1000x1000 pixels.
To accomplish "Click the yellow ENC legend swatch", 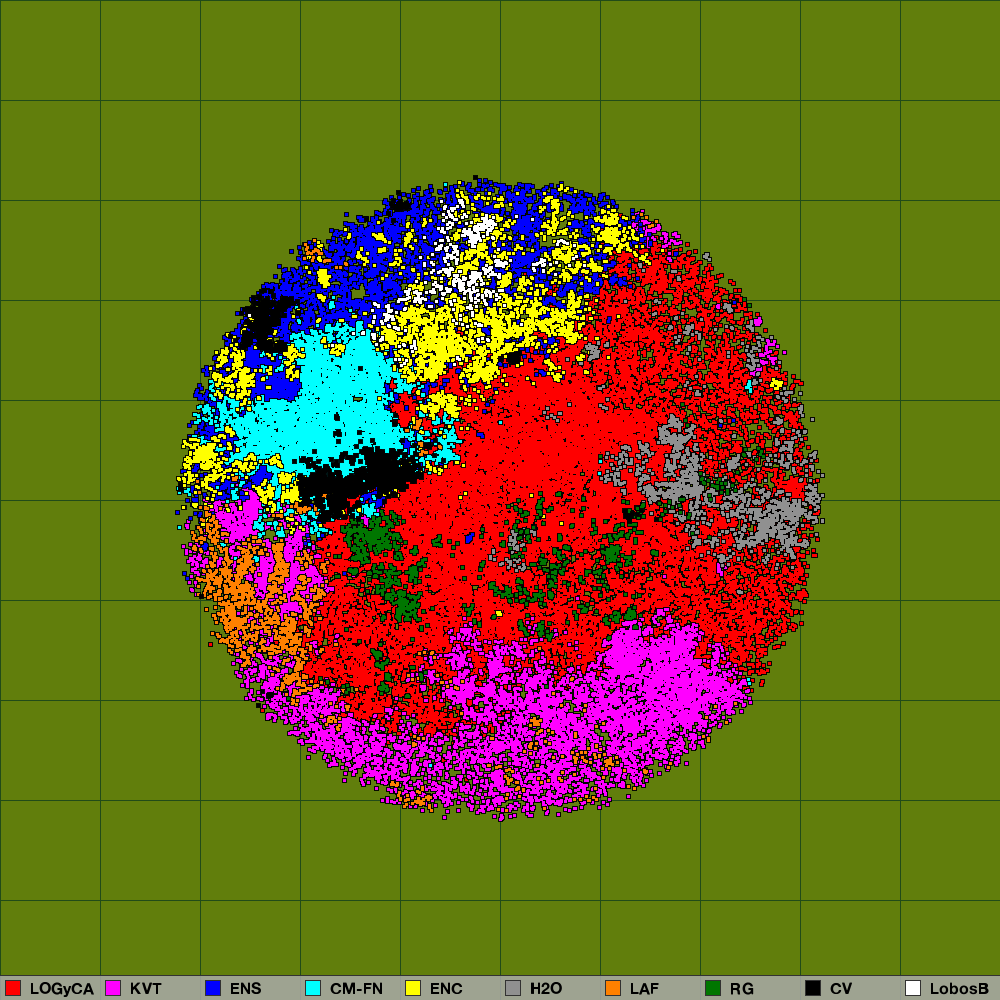I will coord(413,988).
